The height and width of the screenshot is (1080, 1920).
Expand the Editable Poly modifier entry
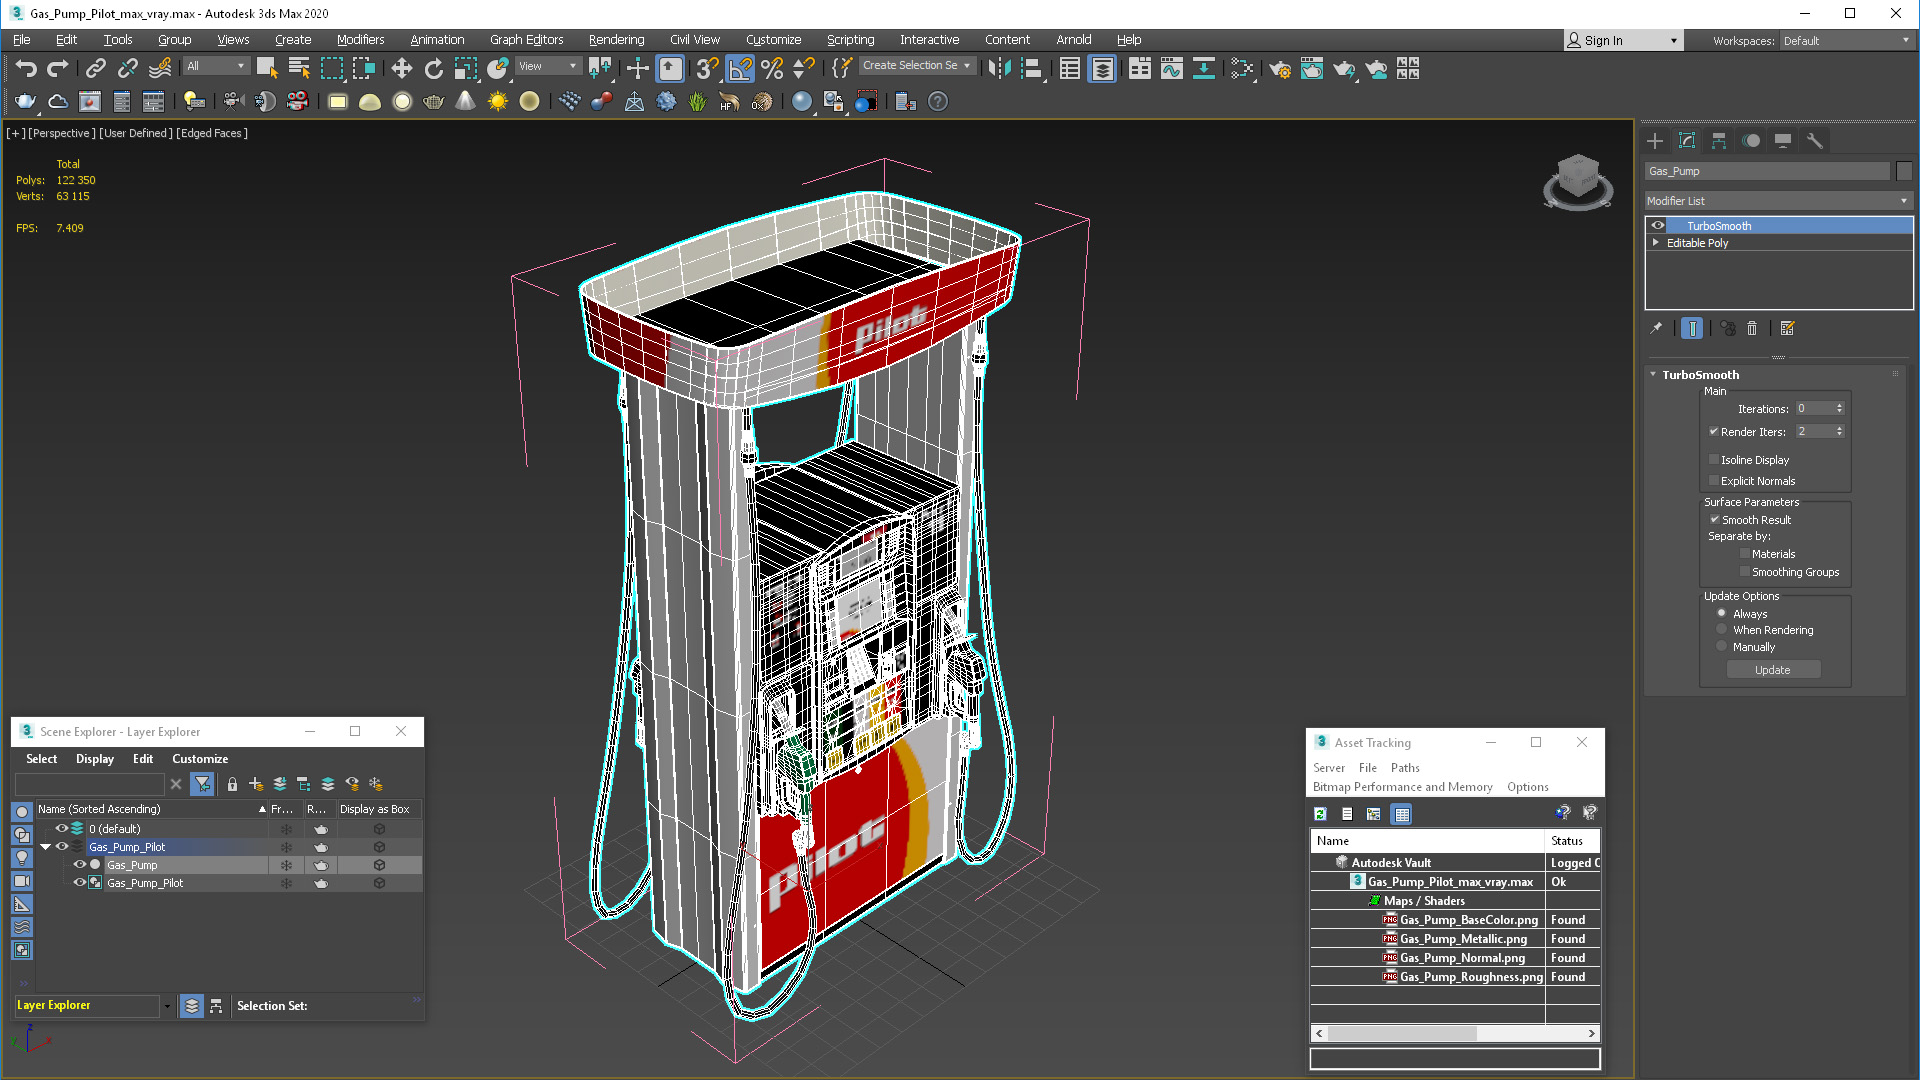point(1656,243)
